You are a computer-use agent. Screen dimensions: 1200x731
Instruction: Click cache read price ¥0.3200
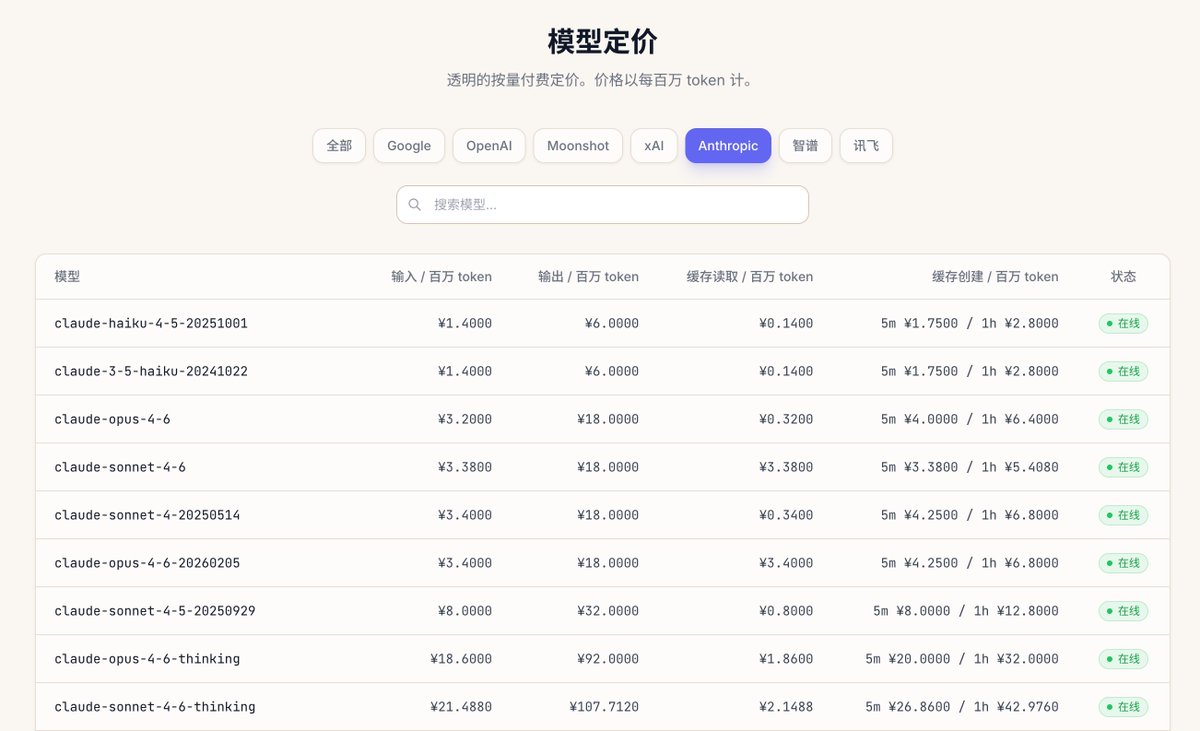click(x=786, y=419)
